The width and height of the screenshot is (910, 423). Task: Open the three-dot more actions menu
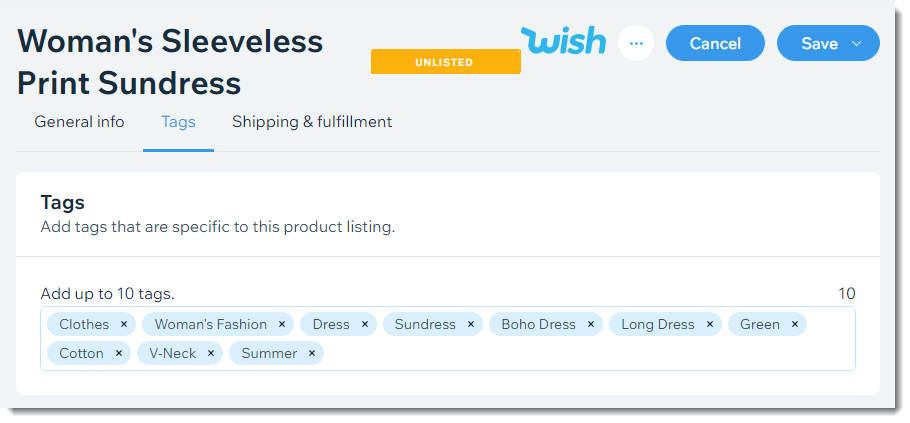pos(636,44)
